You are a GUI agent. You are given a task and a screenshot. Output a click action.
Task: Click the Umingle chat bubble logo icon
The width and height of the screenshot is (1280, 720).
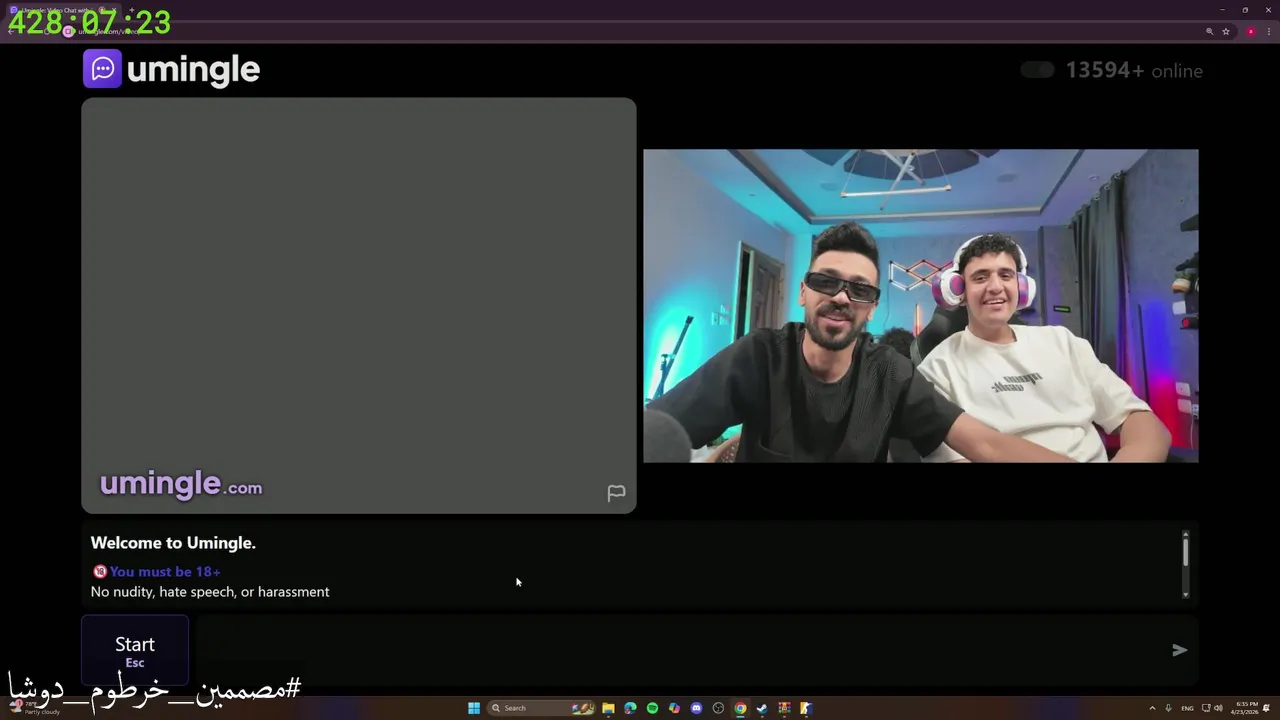tap(102, 69)
